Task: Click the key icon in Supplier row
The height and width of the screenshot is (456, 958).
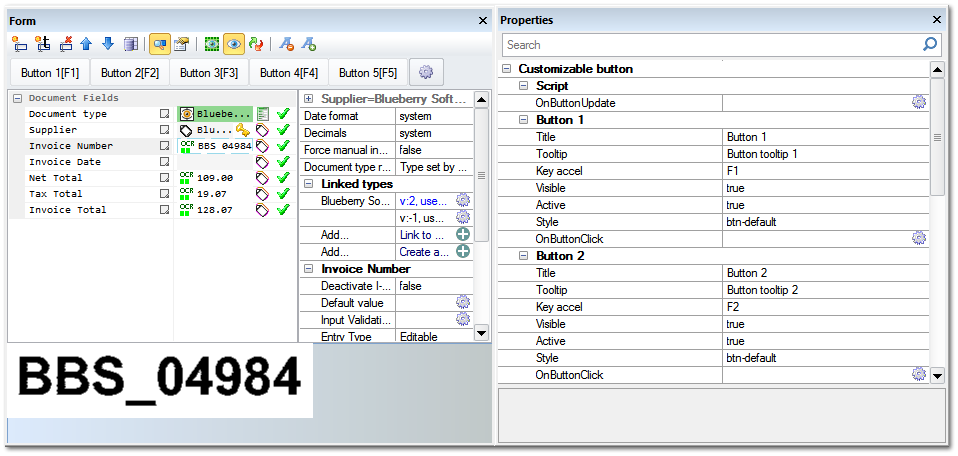Action: click(243, 130)
